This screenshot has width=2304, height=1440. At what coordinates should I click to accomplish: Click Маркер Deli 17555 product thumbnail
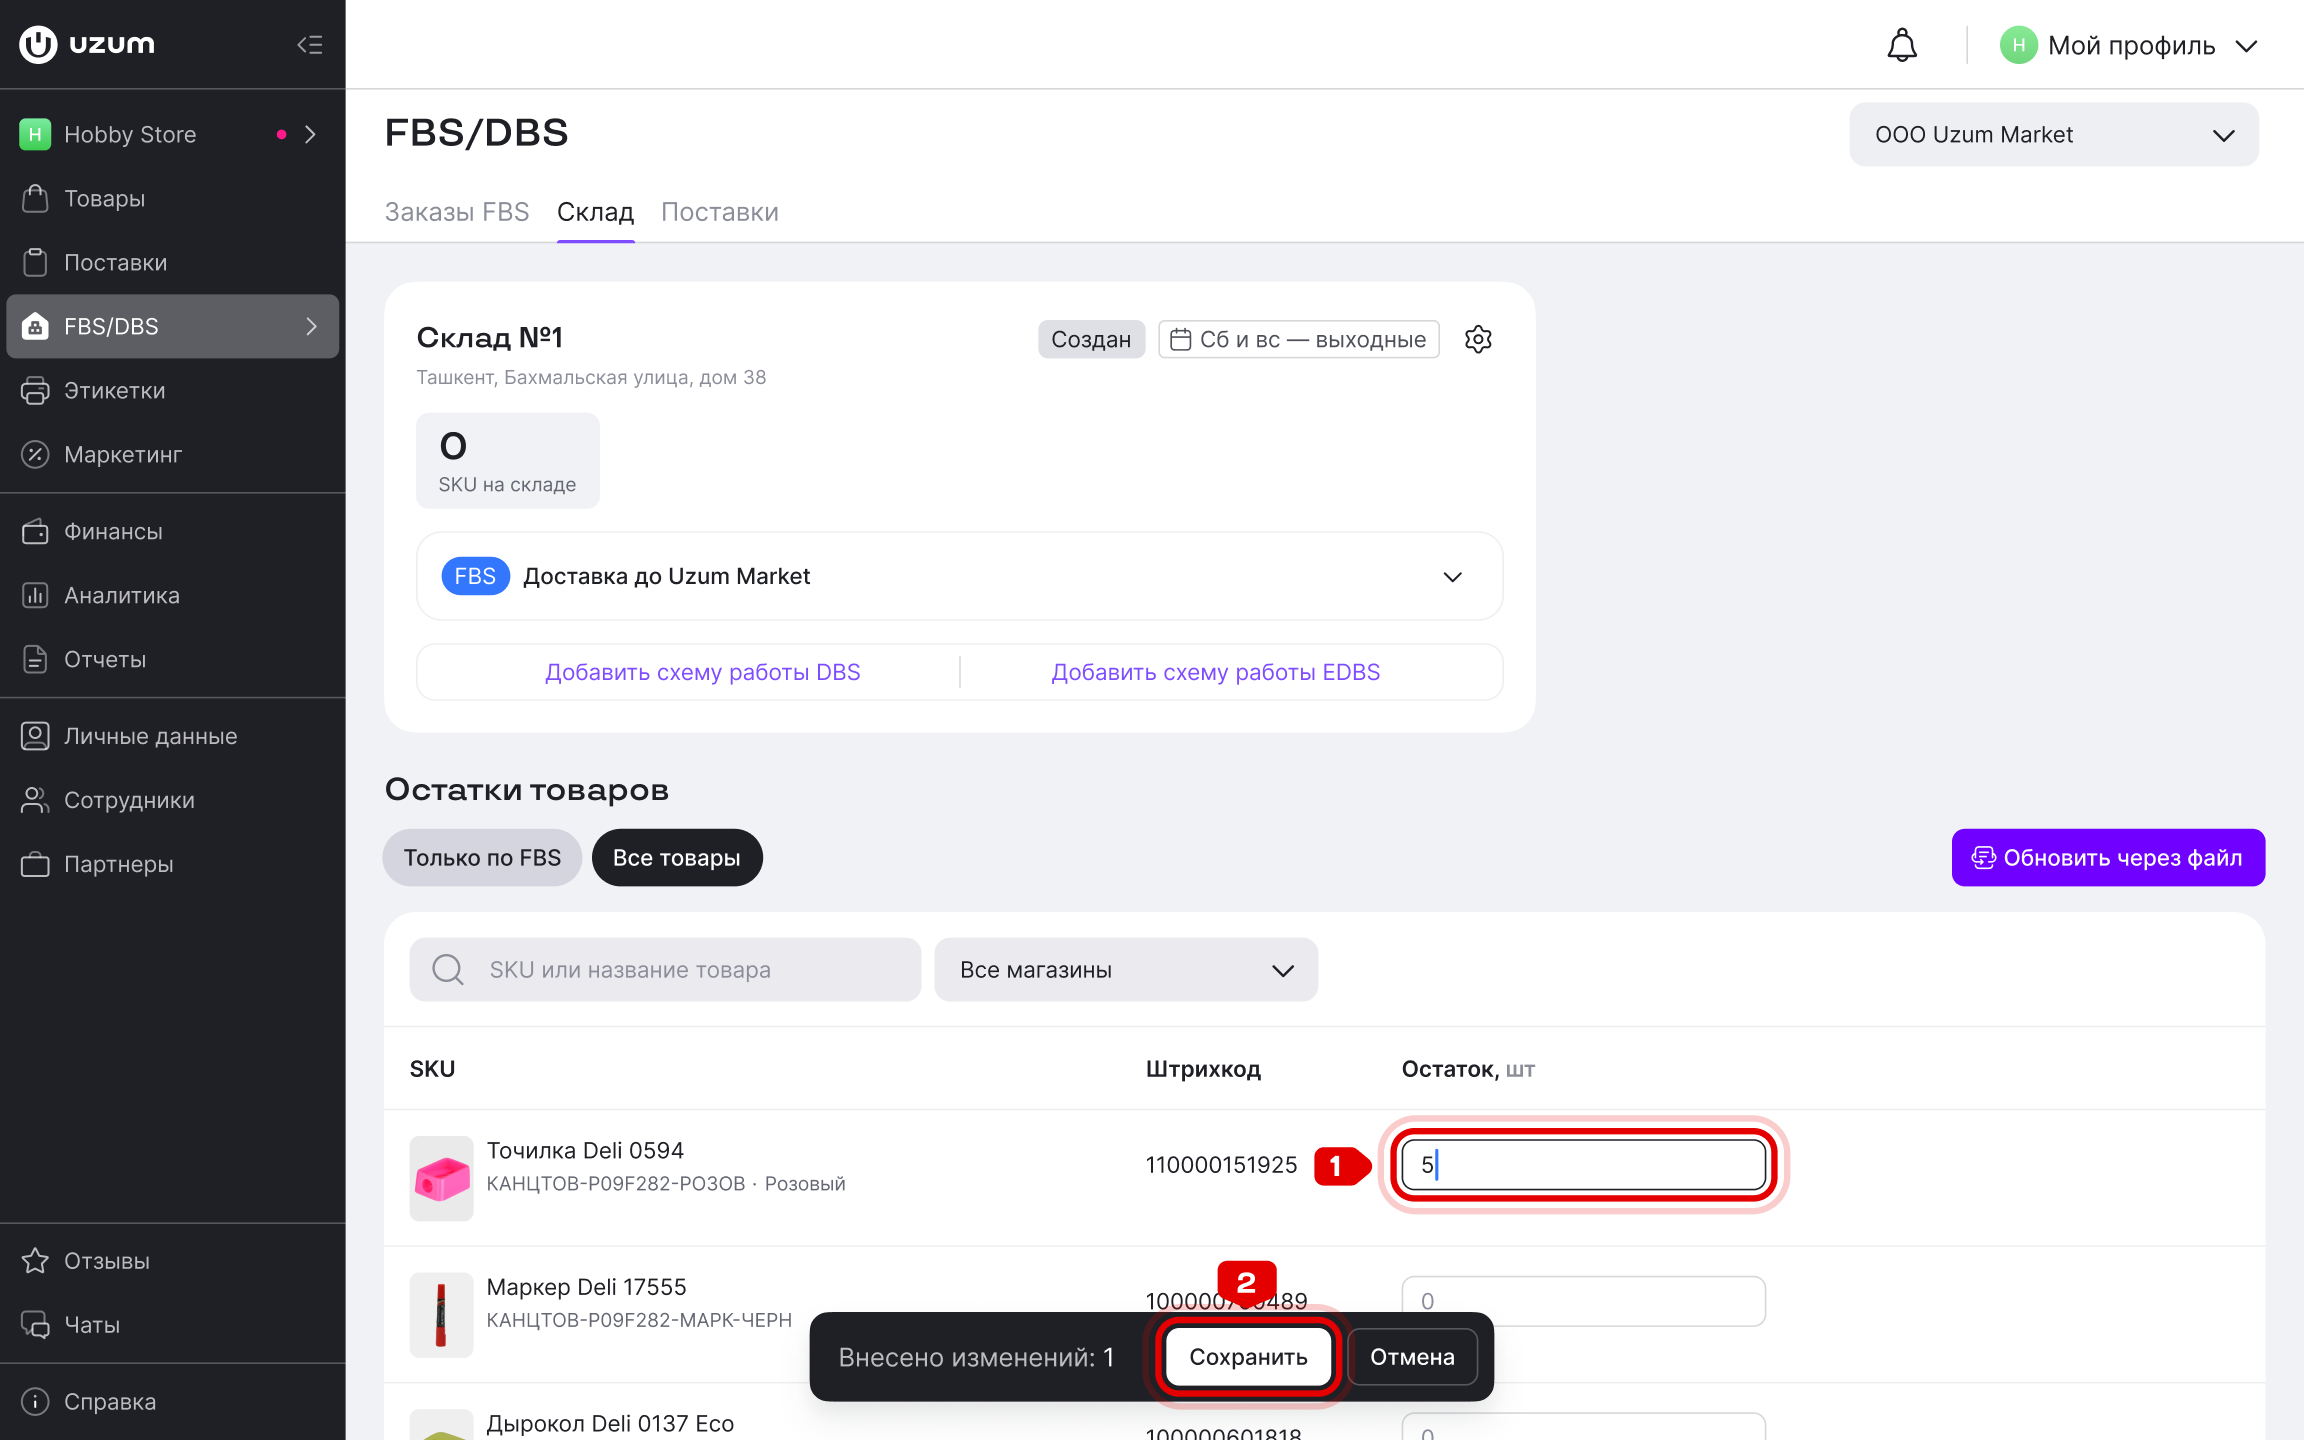coord(441,1314)
